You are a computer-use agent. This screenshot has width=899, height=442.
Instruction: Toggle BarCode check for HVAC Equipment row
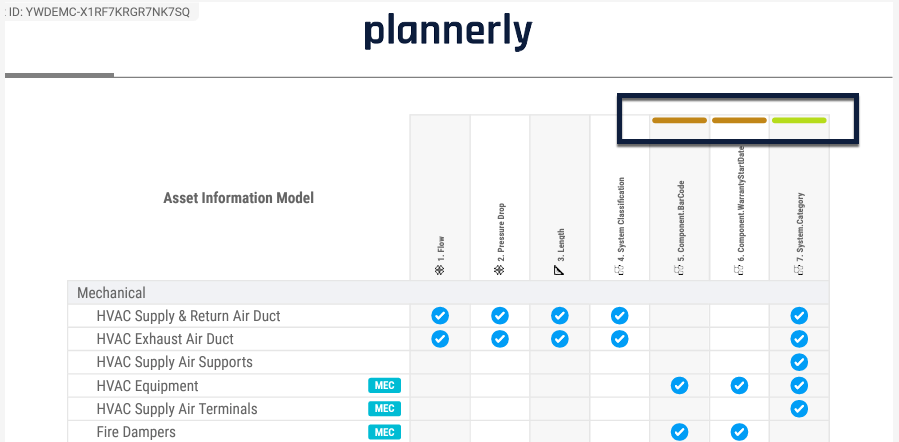coord(679,385)
